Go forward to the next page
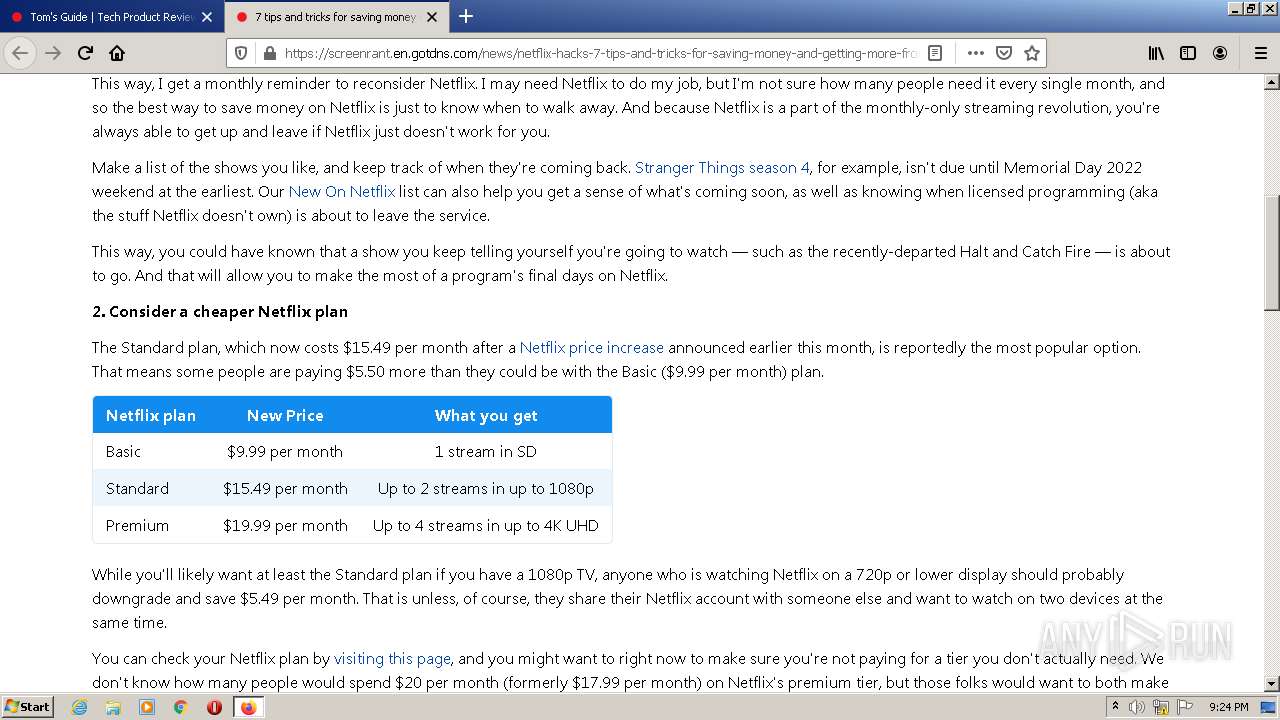Image resolution: width=1280 pixels, height=720 pixels. pos(53,53)
